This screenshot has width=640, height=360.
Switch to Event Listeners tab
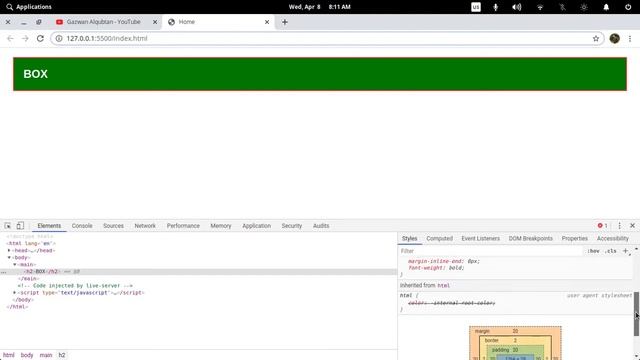tap(480, 238)
